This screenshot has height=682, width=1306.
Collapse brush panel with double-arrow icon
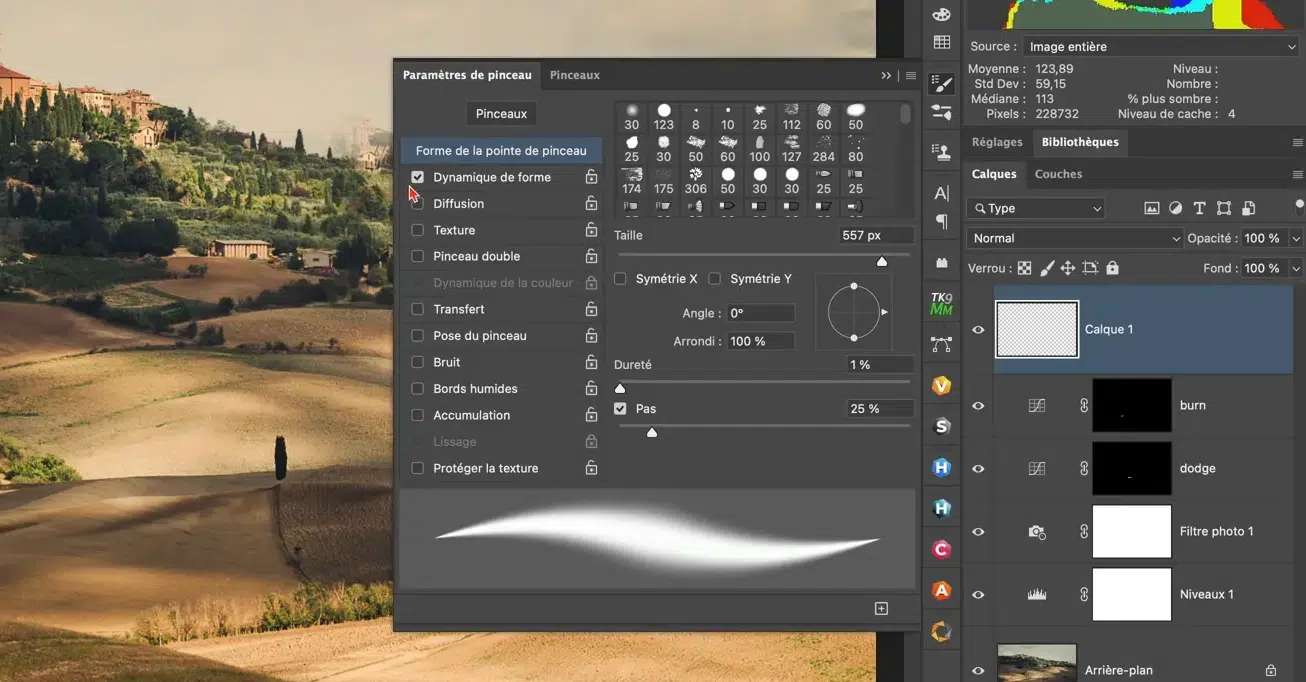tap(886, 76)
